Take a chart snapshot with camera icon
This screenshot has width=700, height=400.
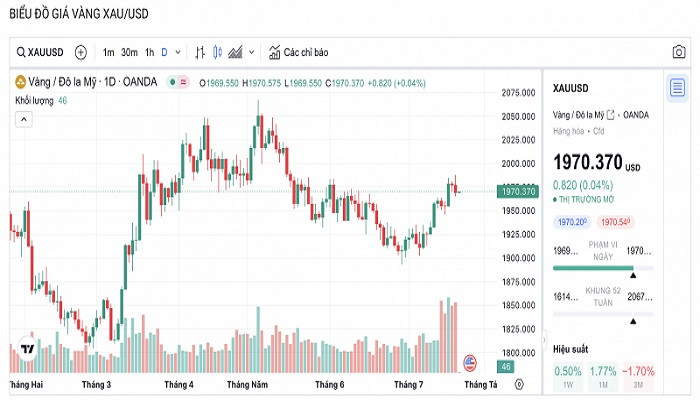(679, 52)
